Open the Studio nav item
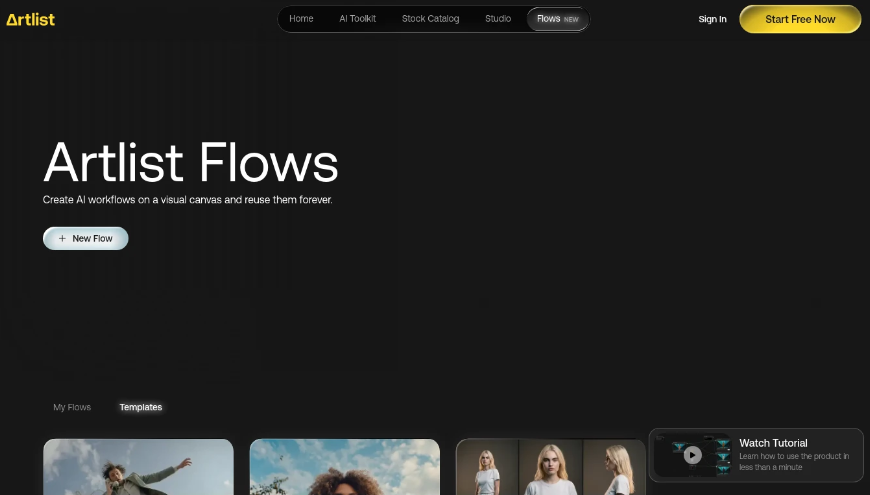The width and height of the screenshot is (870, 495). [x=498, y=19]
